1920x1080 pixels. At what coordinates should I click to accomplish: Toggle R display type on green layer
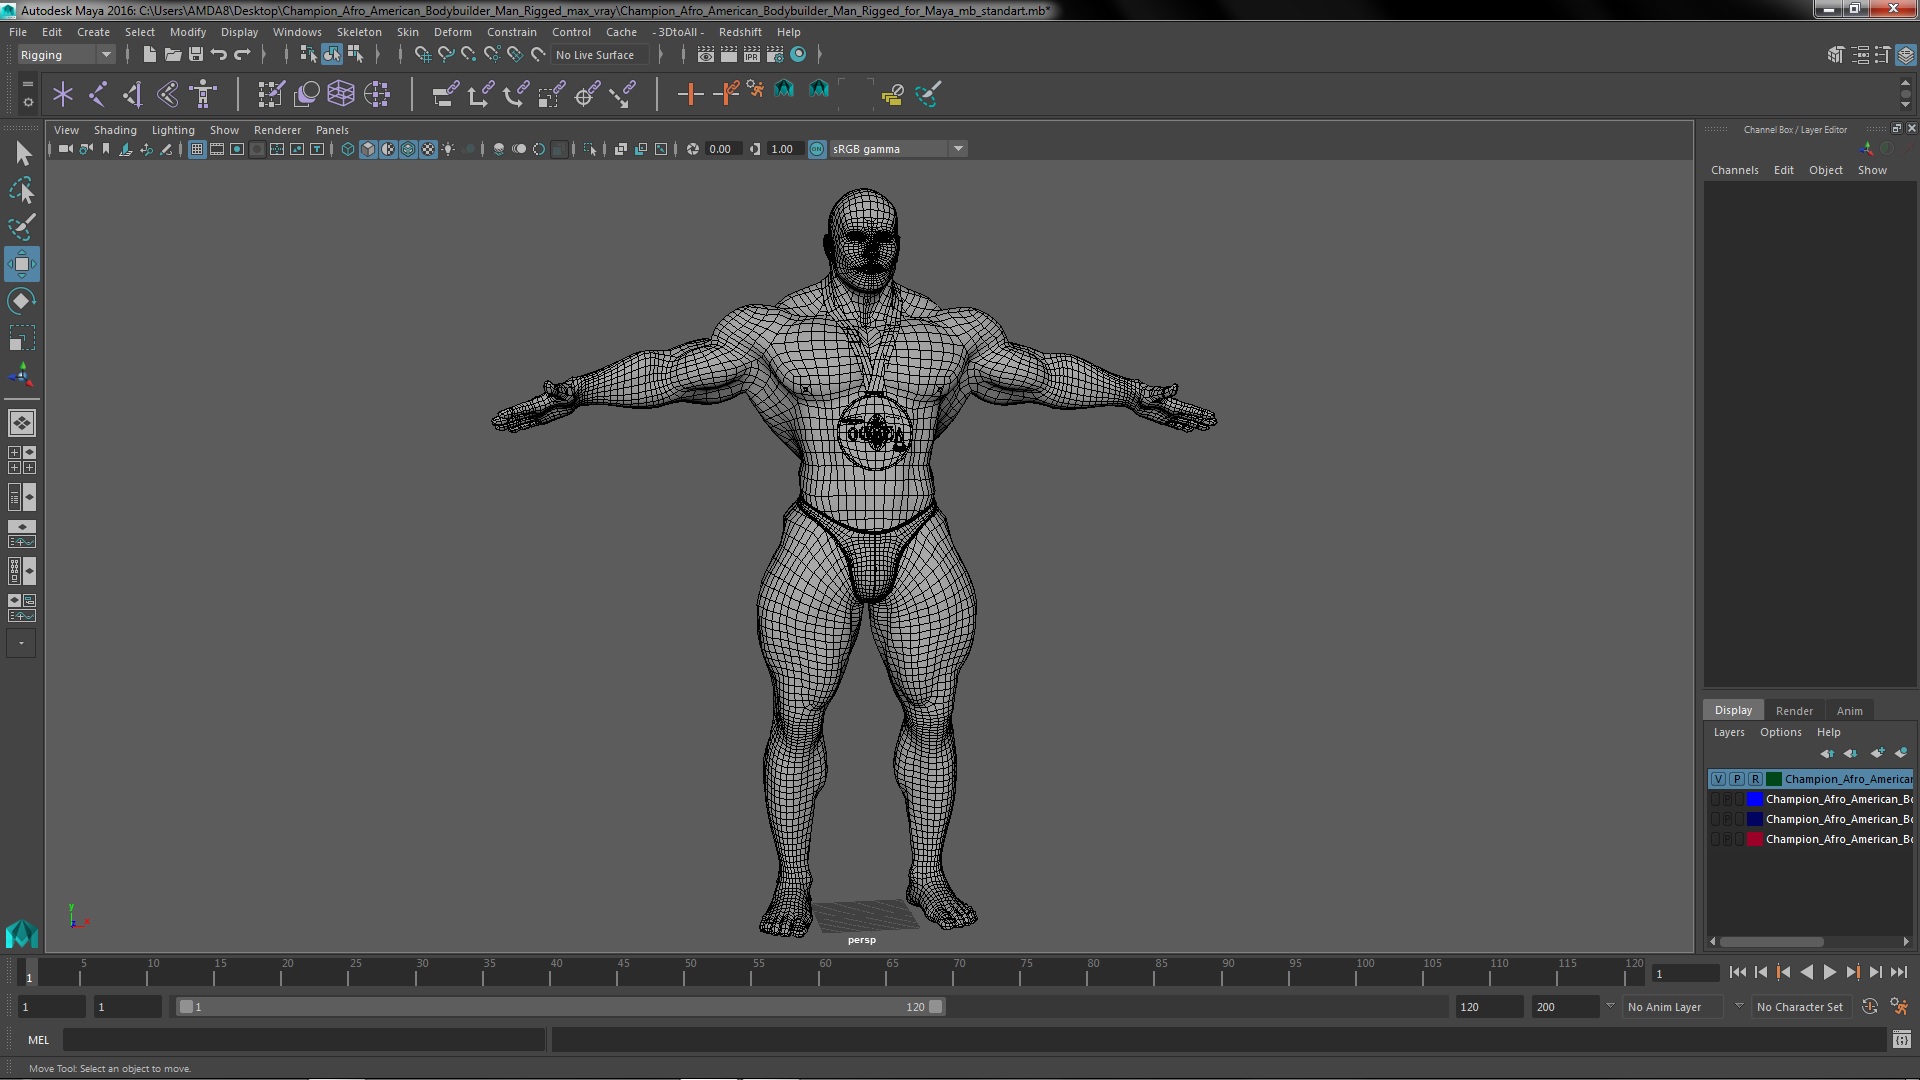(x=1755, y=779)
